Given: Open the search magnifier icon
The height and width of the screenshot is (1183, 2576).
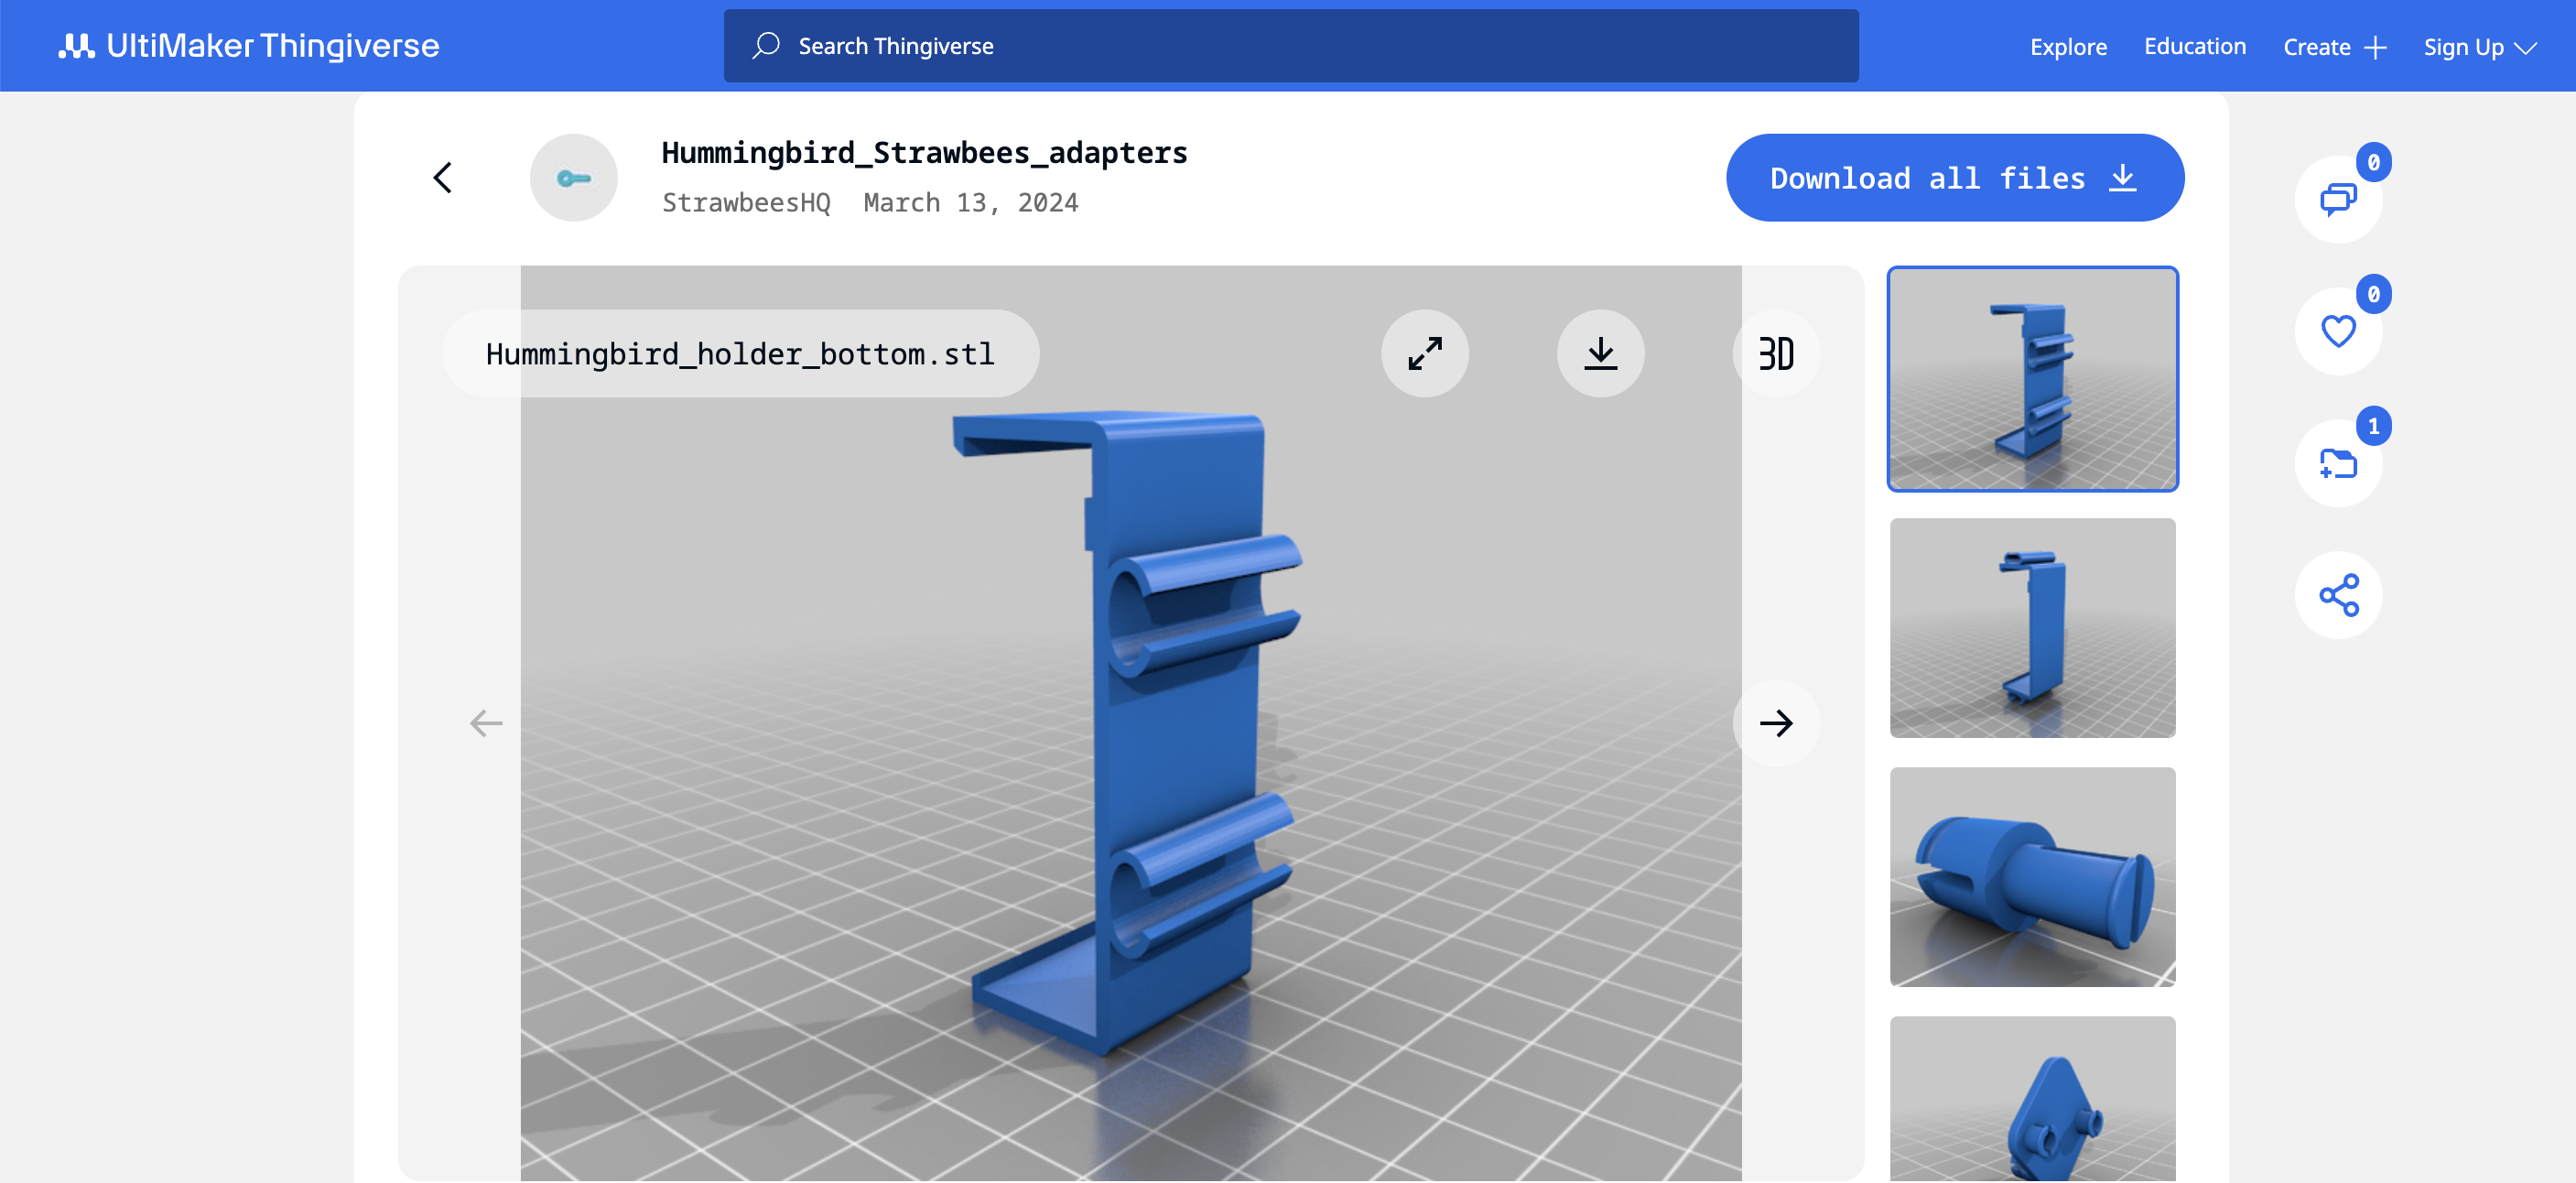Looking at the screenshot, I should pyautogui.click(x=764, y=46).
